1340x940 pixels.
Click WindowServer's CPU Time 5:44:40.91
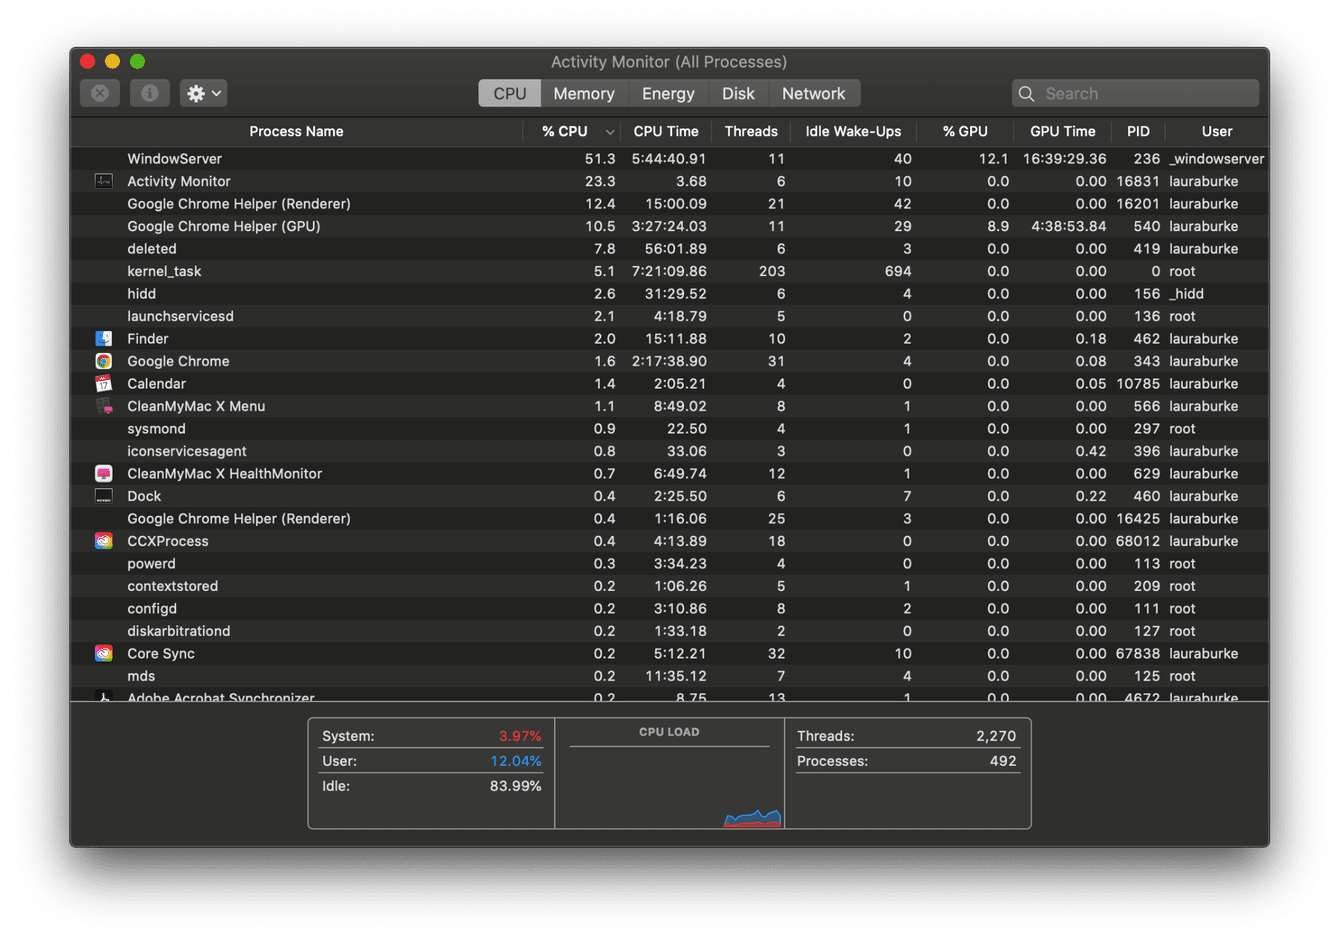[x=669, y=158]
